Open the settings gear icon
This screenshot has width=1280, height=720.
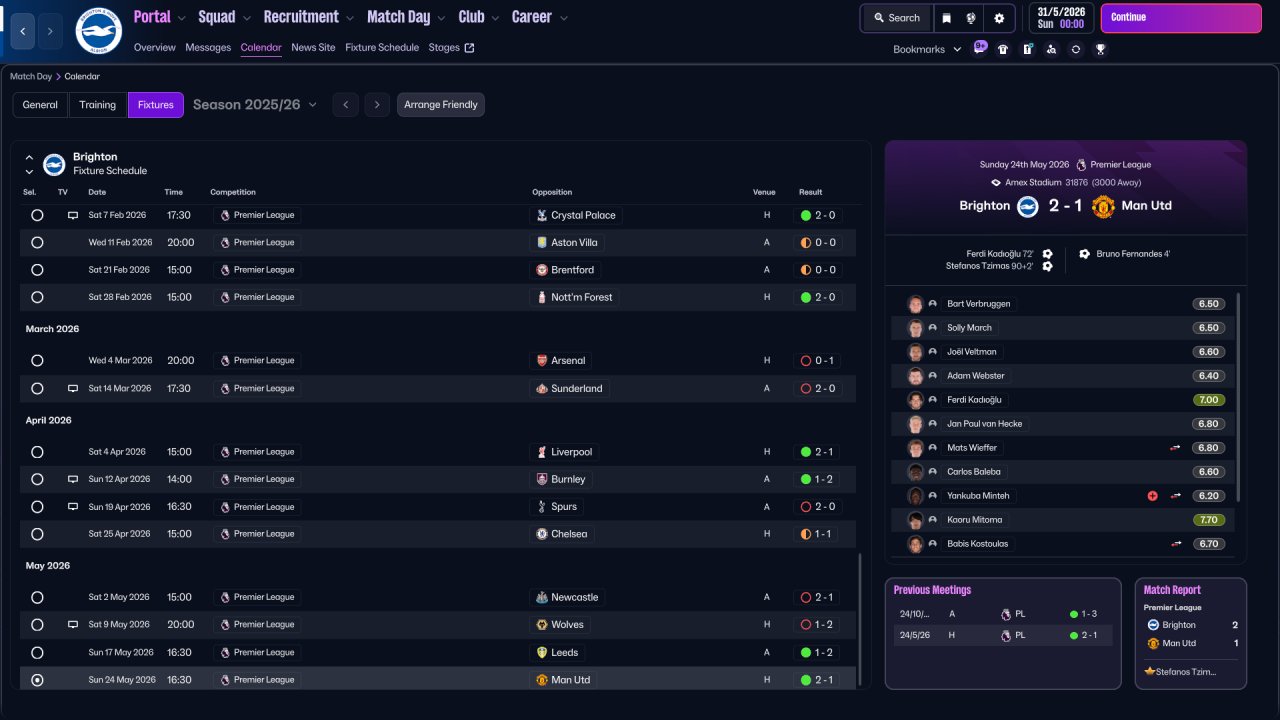(999, 18)
